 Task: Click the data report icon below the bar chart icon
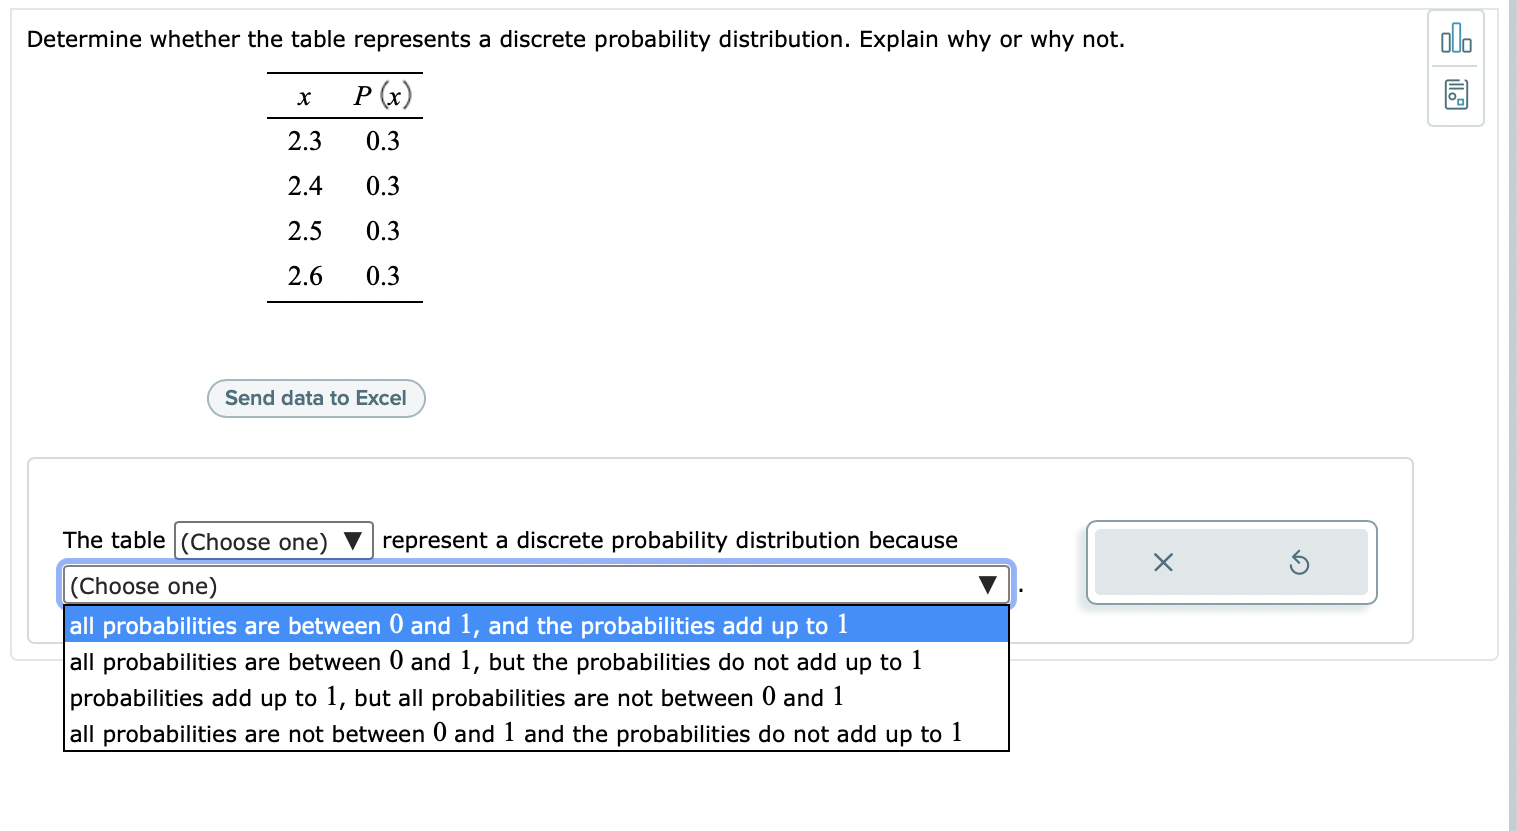(x=1456, y=93)
